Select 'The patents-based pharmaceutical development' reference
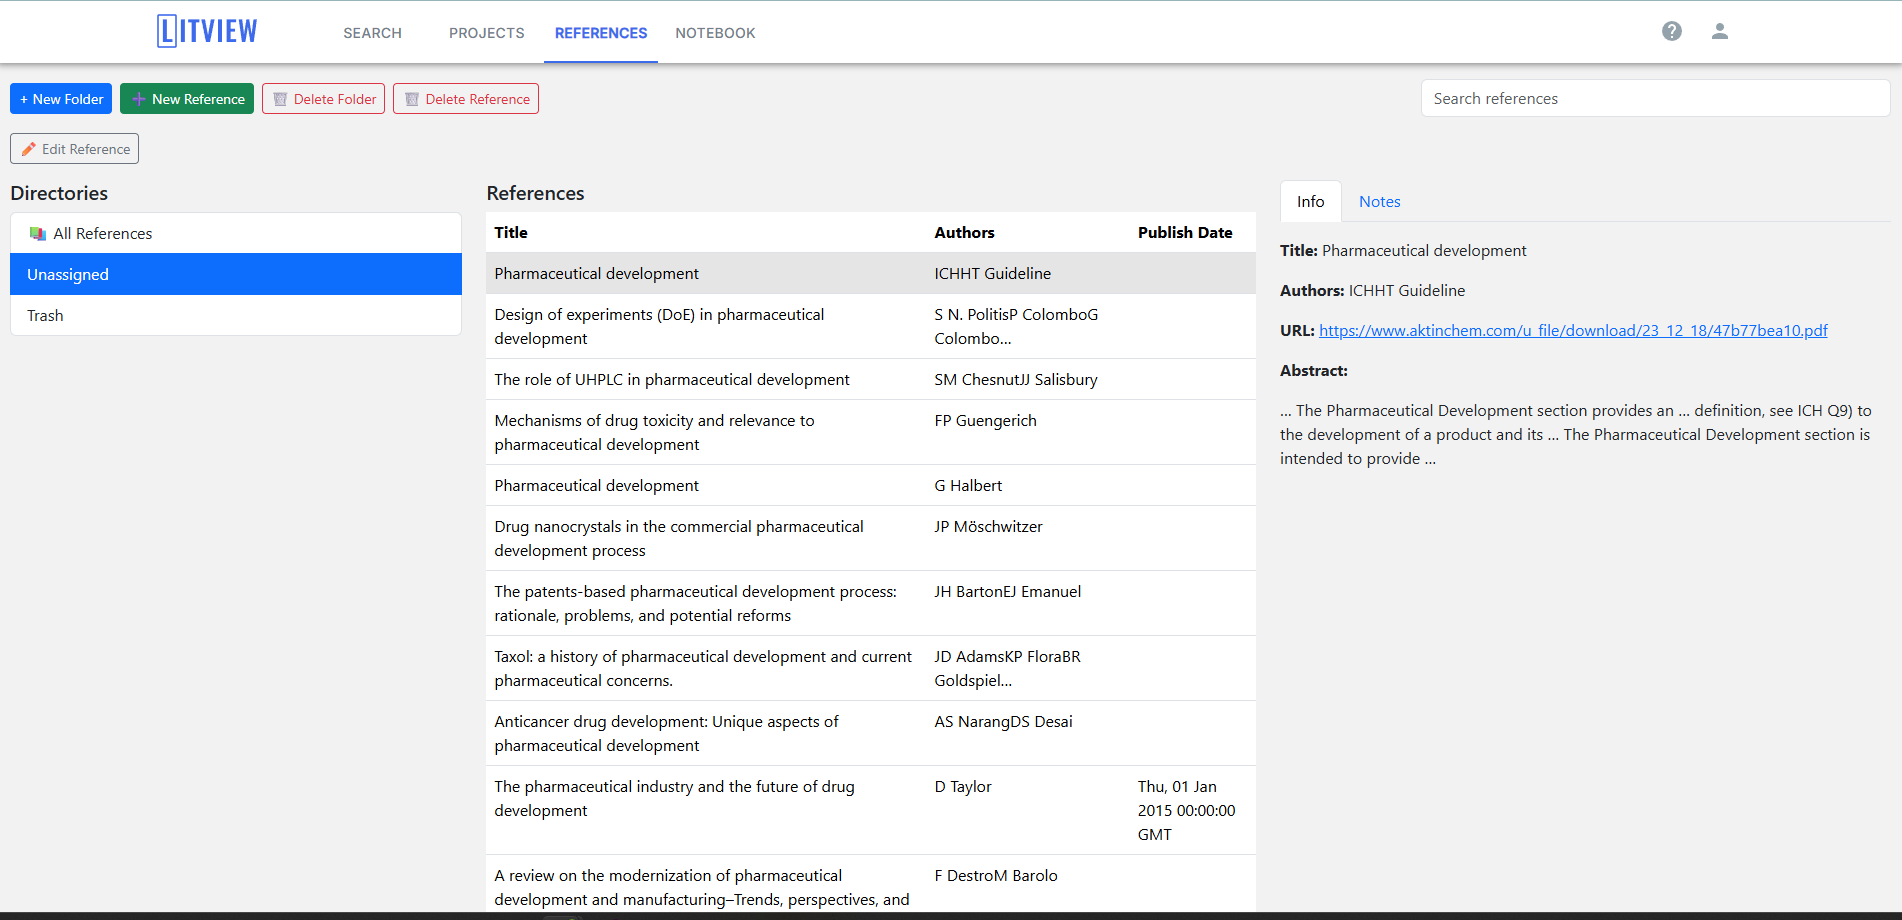The height and width of the screenshot is (920, 1902). (871, 603)
